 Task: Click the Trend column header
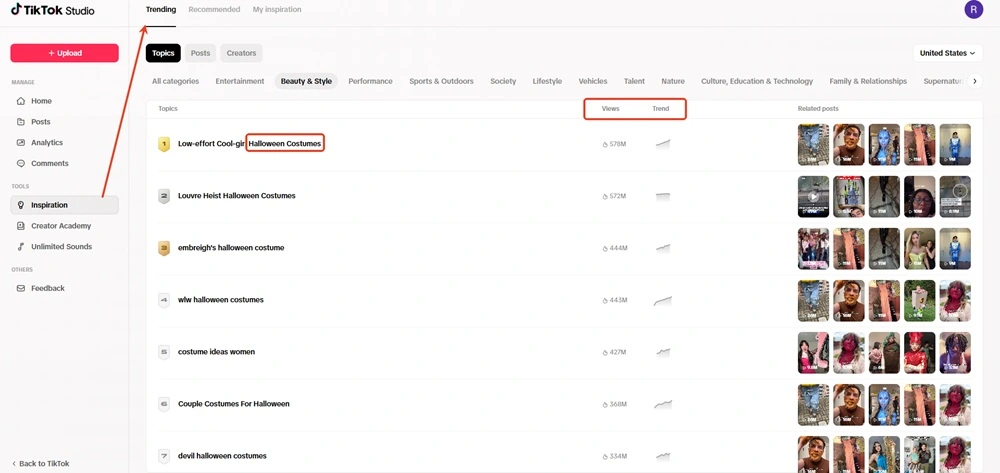(661, 108)
